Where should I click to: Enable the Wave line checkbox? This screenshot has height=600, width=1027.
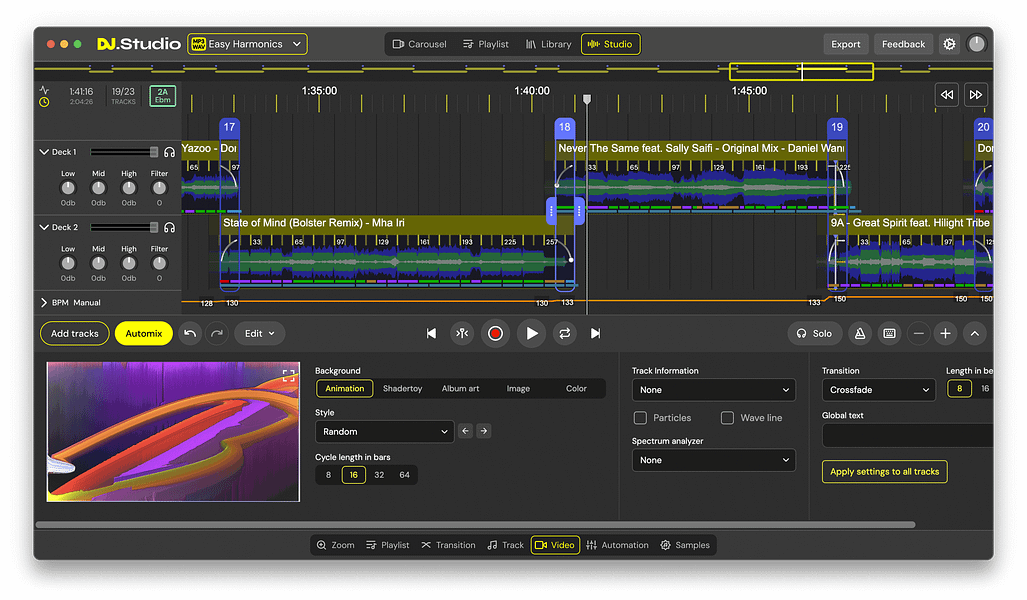click(x=727, y=418)
